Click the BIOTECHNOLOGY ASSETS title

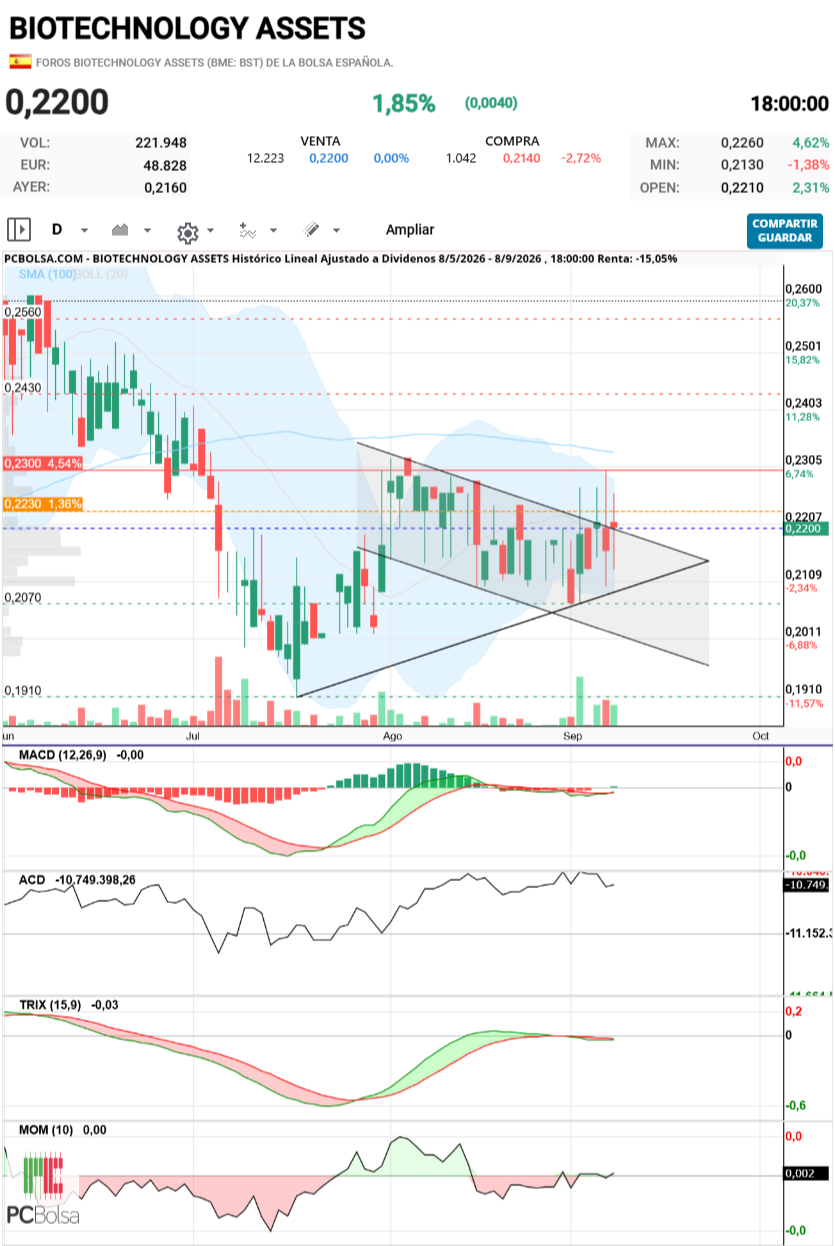[x=187, y=27]
